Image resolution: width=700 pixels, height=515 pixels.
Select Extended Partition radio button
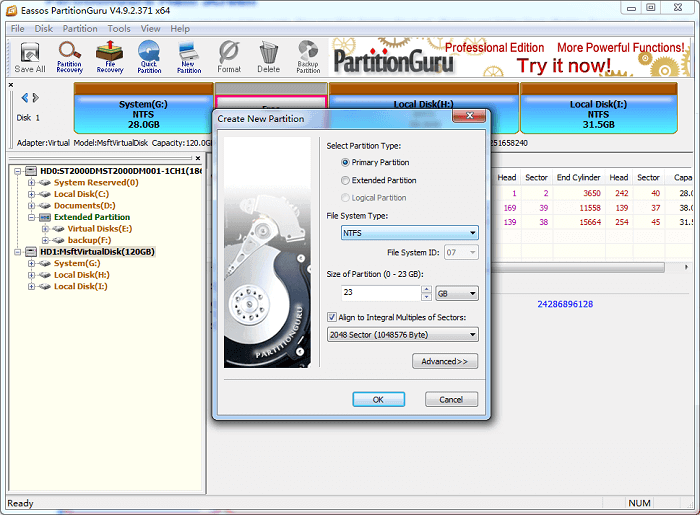(345, 180)
